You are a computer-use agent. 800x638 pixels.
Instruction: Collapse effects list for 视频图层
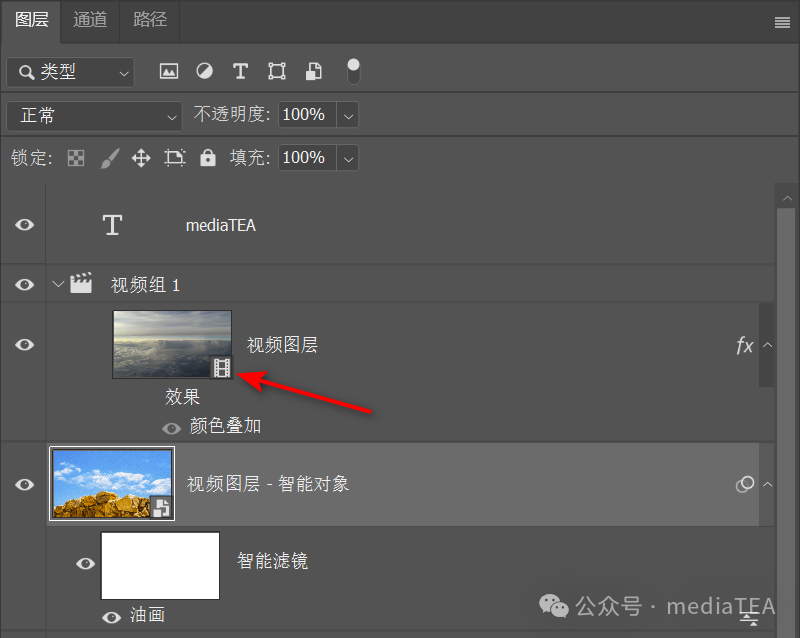point(767,345)
